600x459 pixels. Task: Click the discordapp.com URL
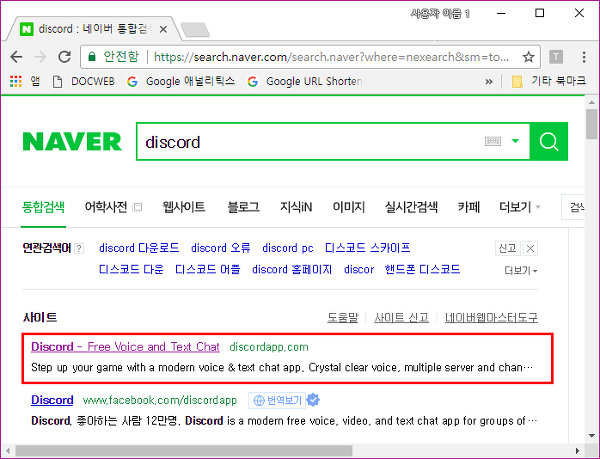269,347
